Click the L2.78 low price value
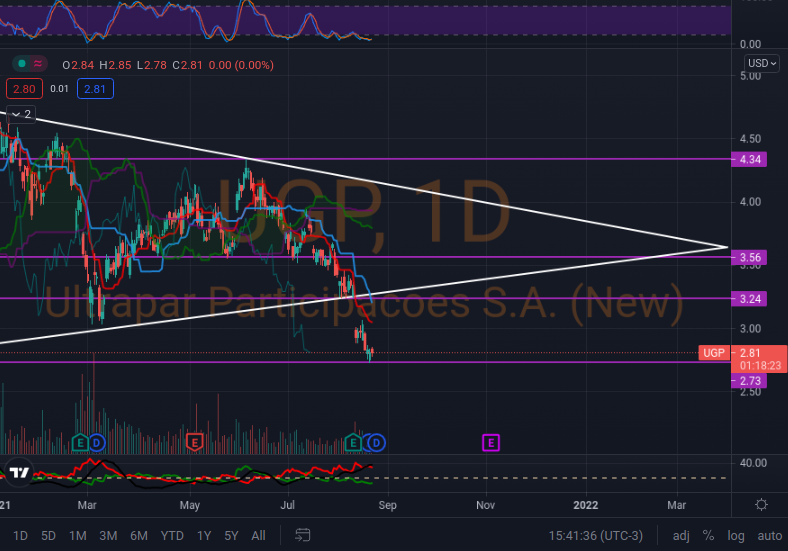 [x=151, y=65]
